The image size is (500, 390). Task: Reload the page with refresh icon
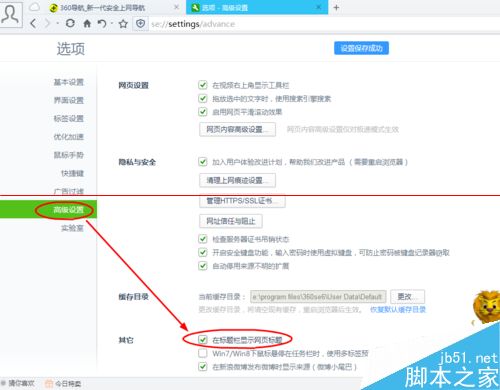(70, 23)
